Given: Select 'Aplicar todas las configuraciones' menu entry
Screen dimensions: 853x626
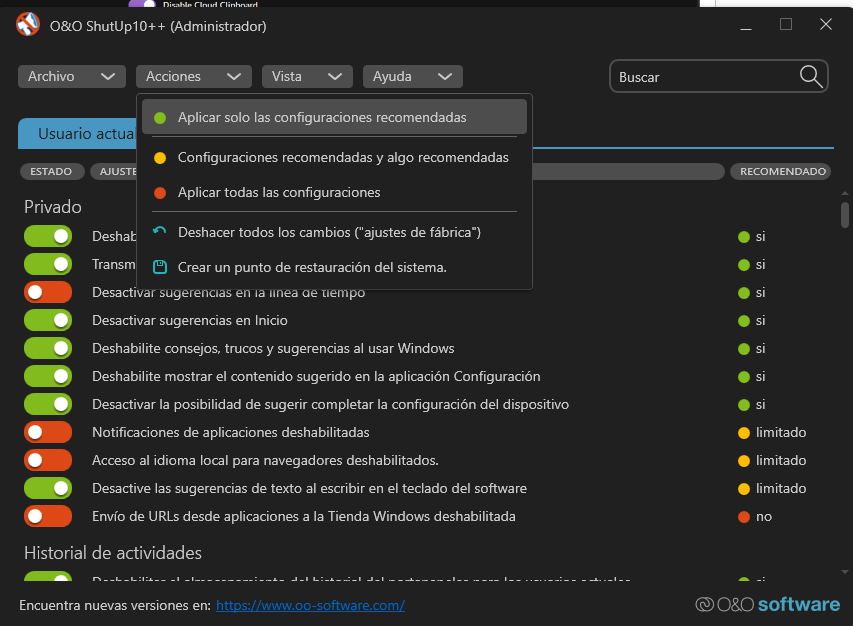Looking at the screenshot, I should (279, 192).
